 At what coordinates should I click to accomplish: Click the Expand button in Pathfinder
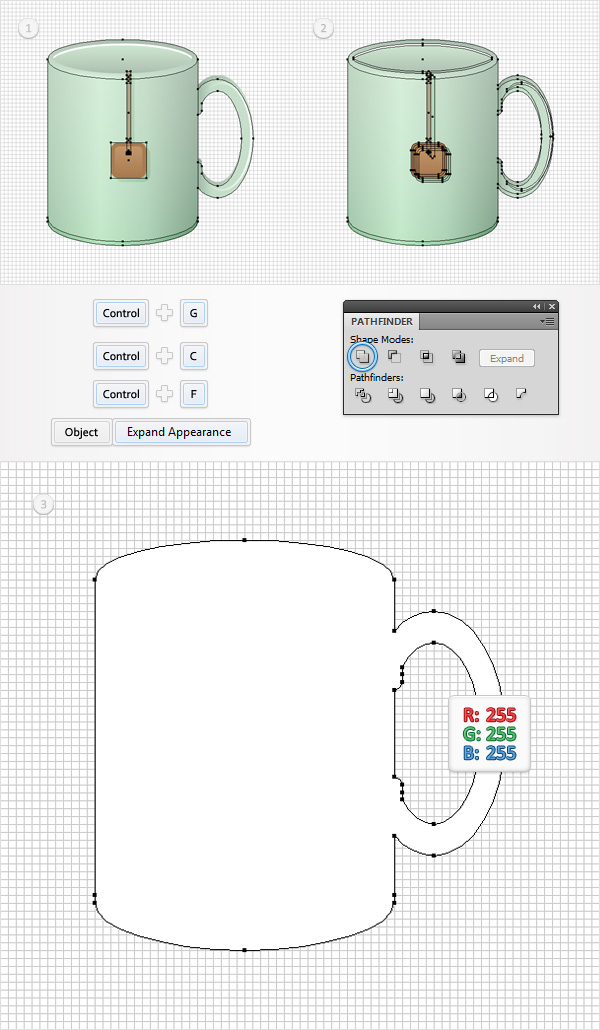[507, 358]
